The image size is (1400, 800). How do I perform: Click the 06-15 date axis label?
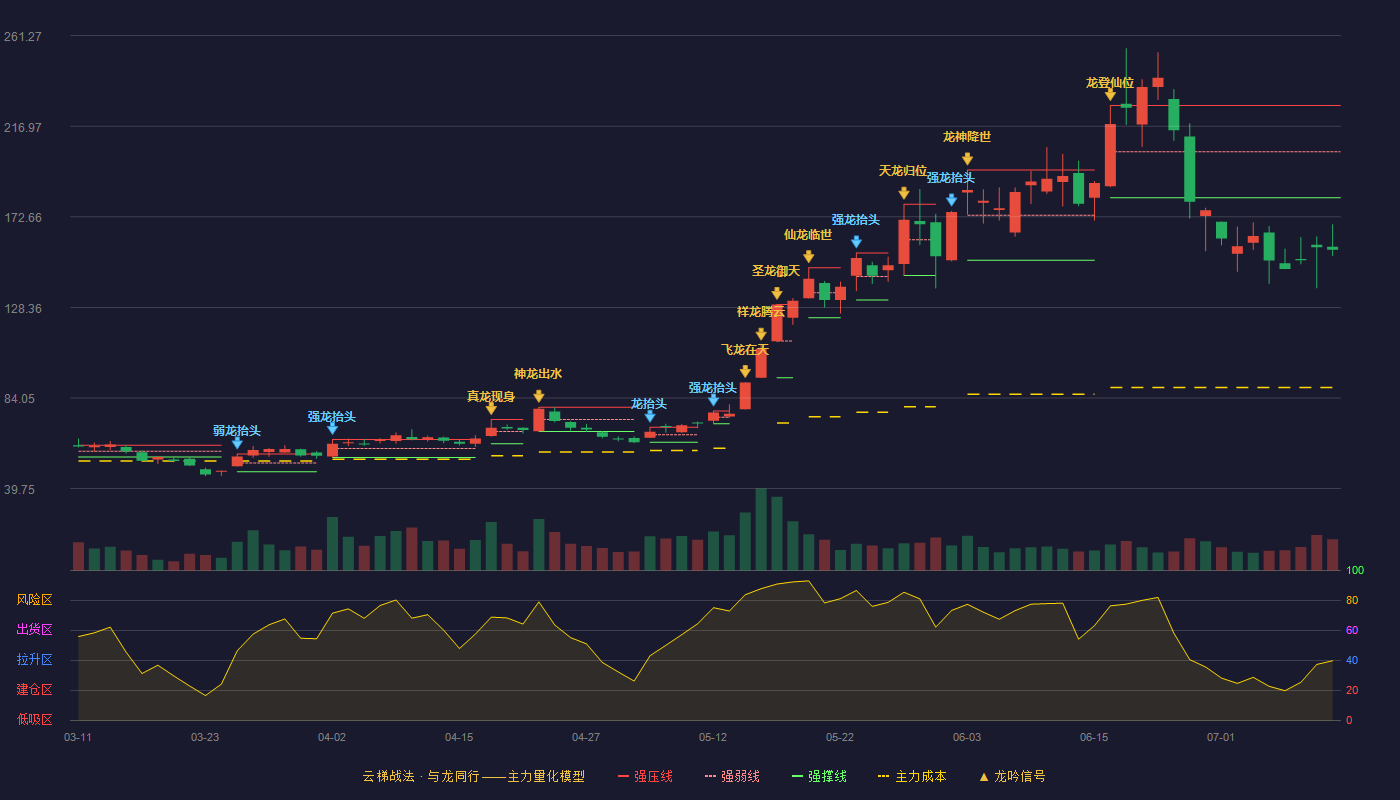[x=1094, y=737]
